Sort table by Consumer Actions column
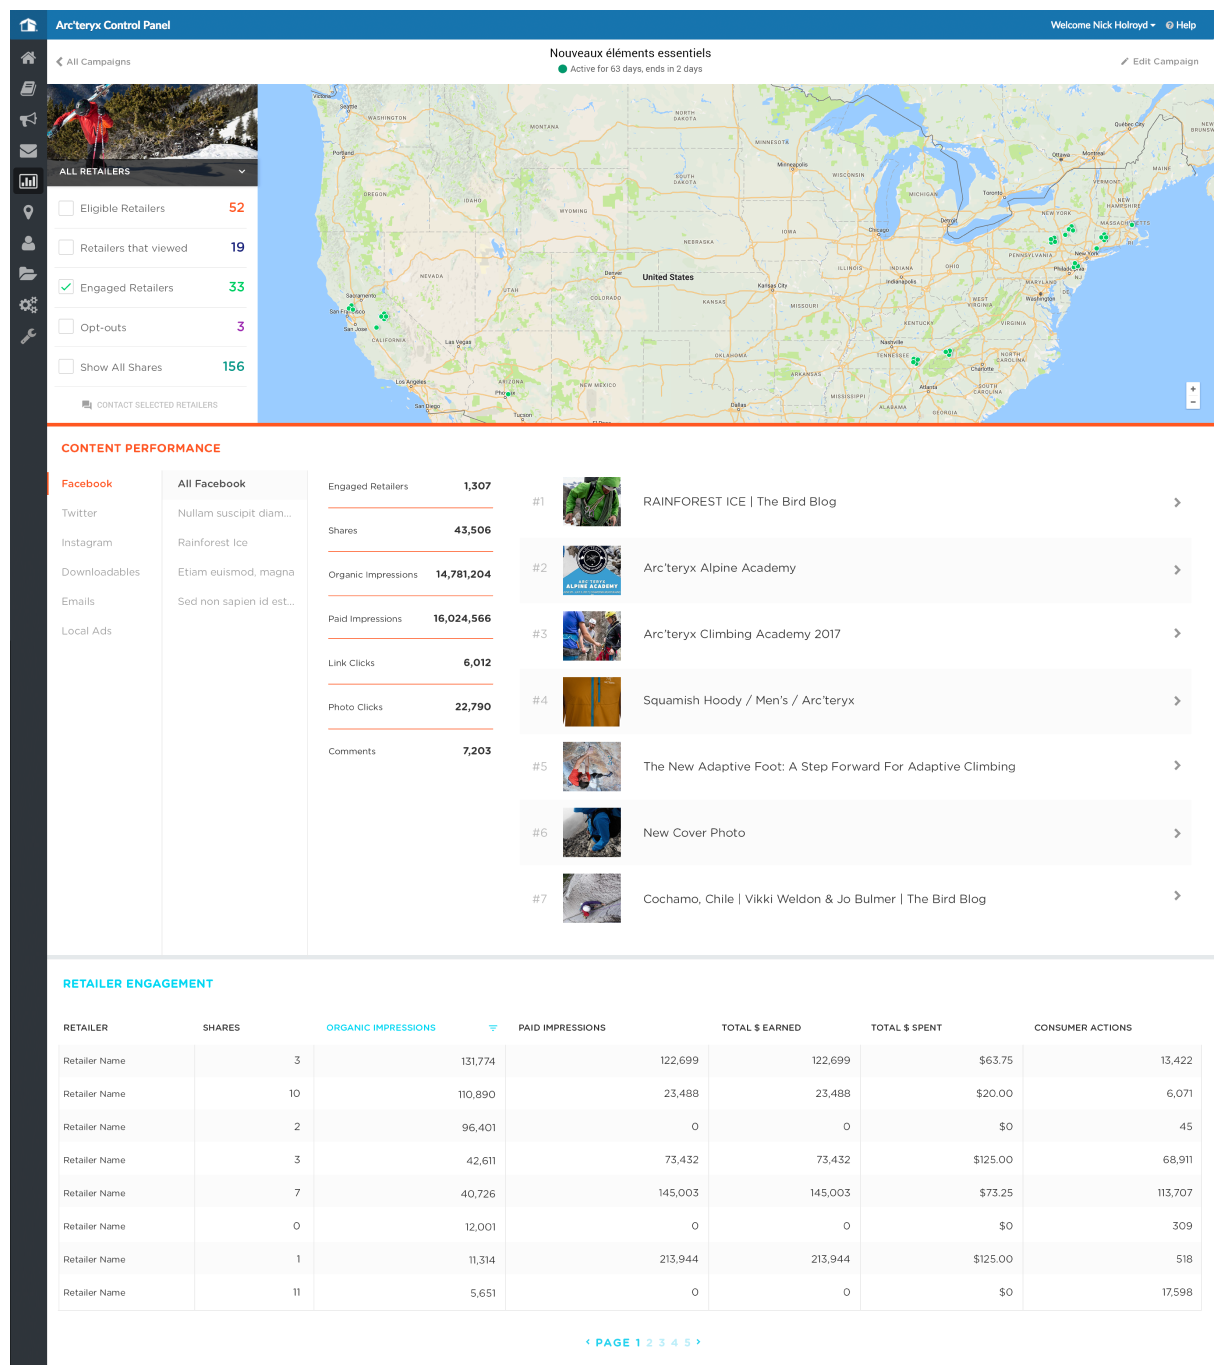Image resolution: width=1224 pixels, height=1365 pixels. click(1083, 1028)
